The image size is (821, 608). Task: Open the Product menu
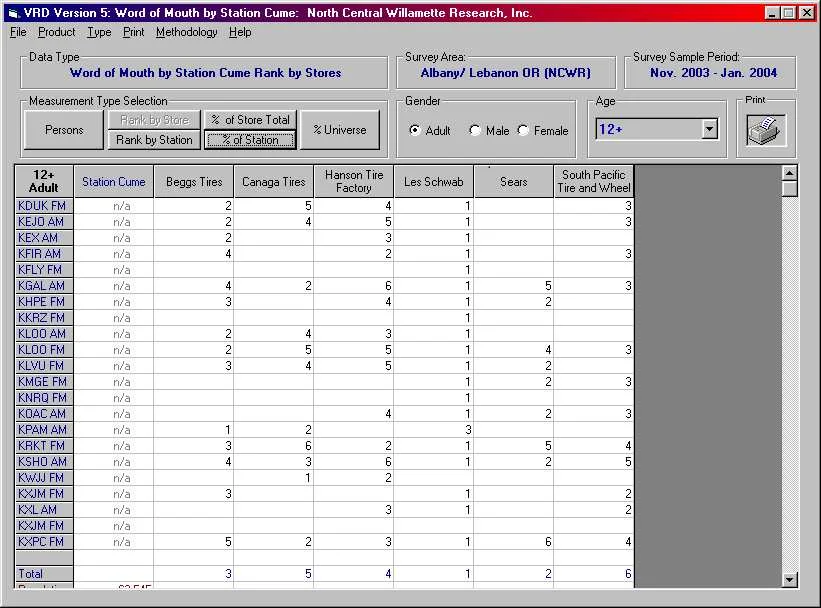pyautogui.click(x=57, y=32)
